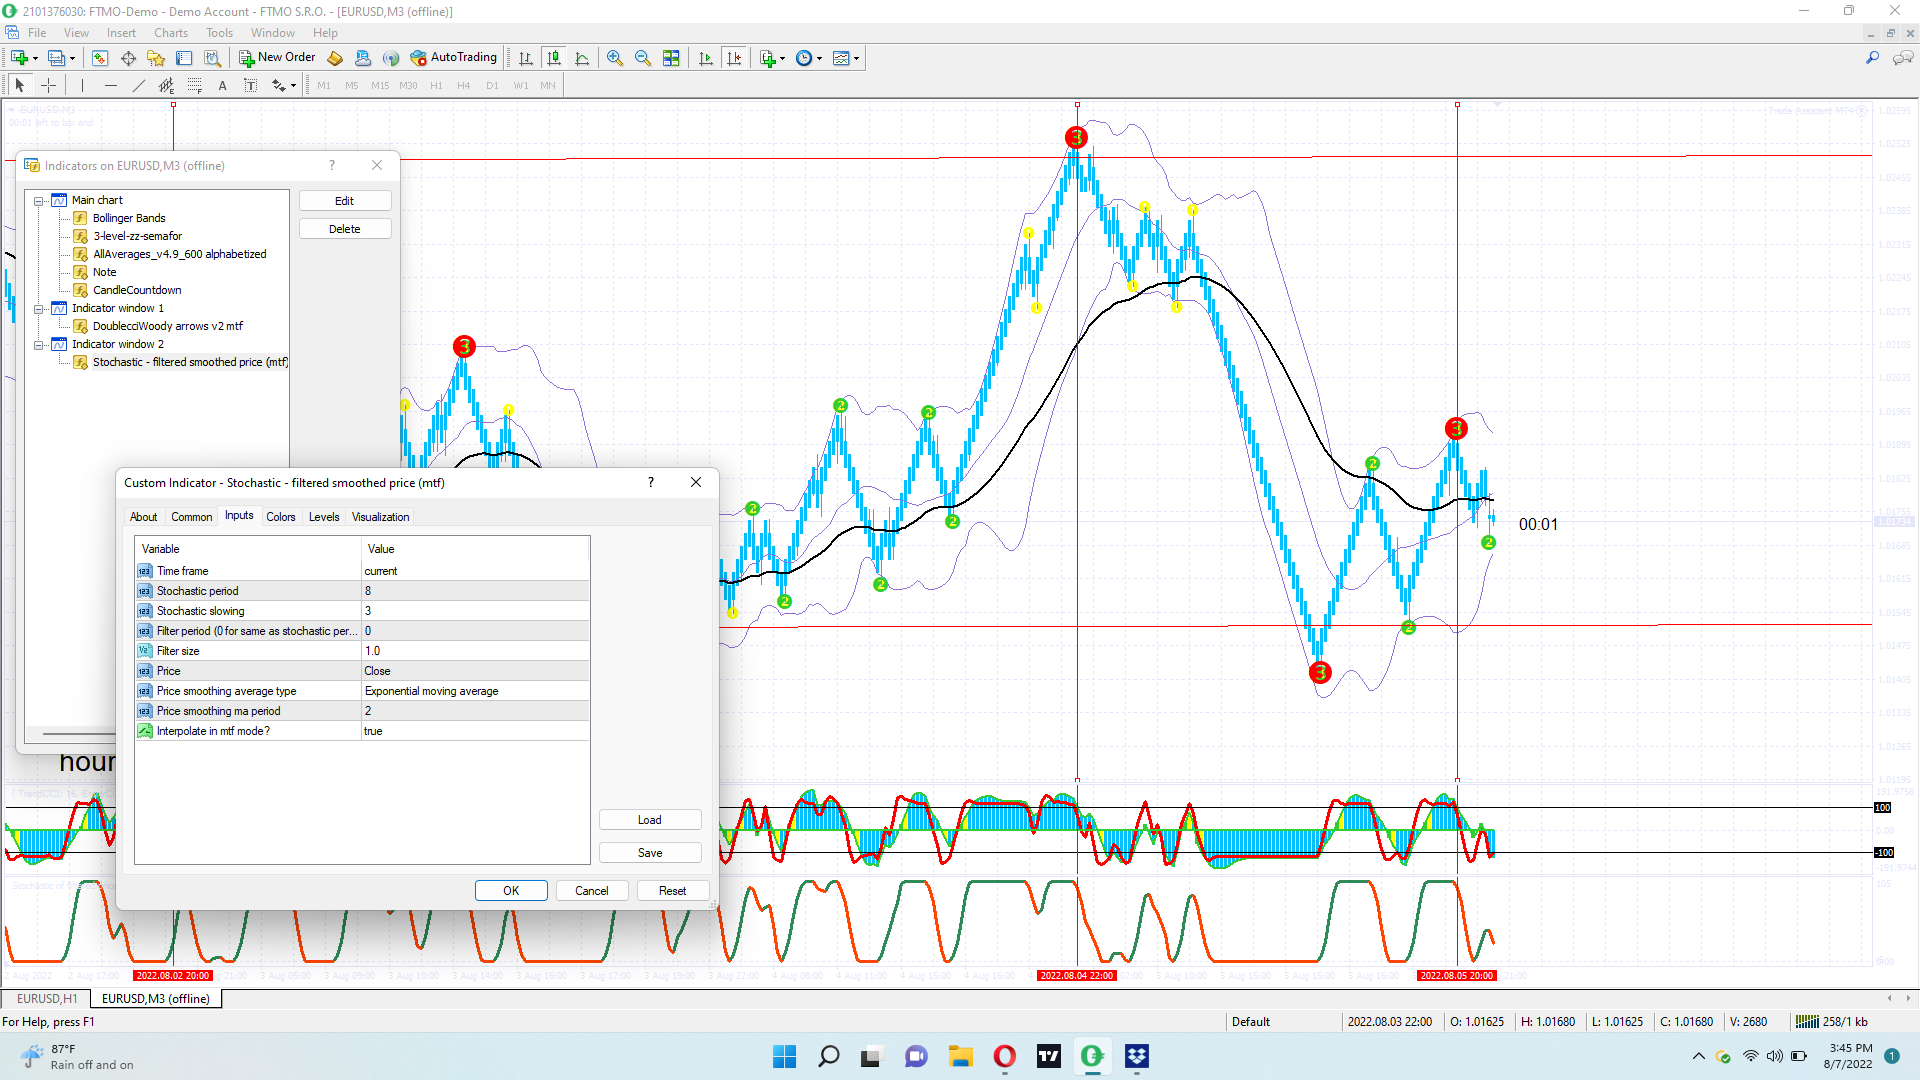Select the Draw Trendline tool
Viewport: 1920px width, 1080px height.
pos(139,86)
